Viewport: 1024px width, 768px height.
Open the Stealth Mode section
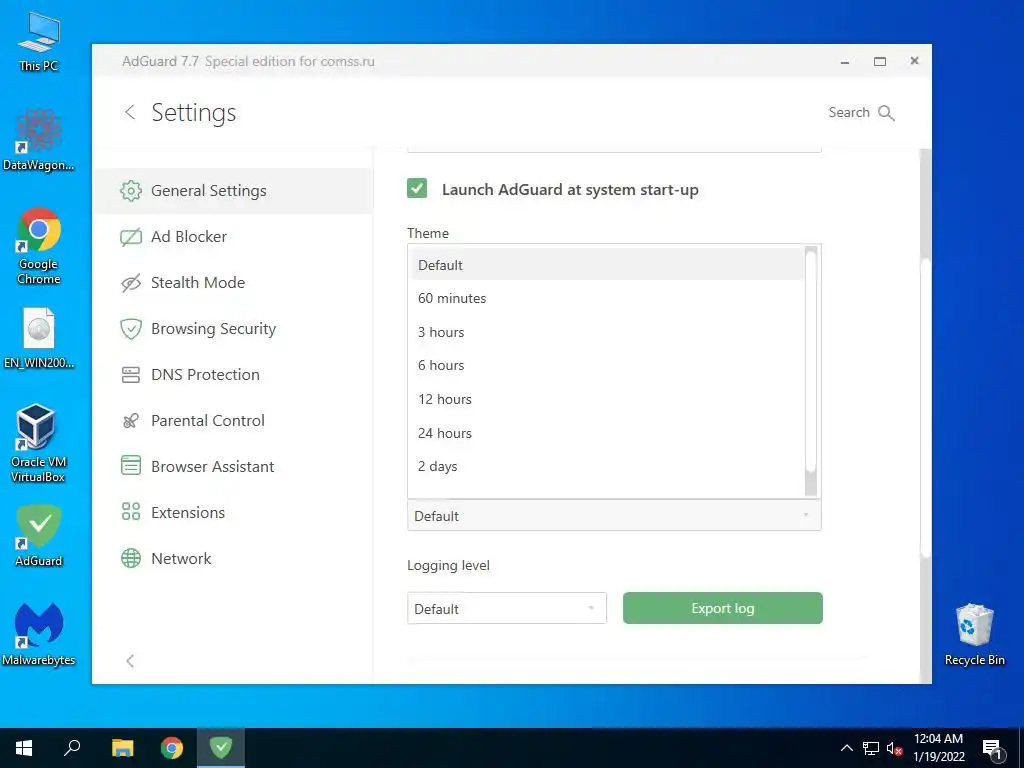point(232,283)
